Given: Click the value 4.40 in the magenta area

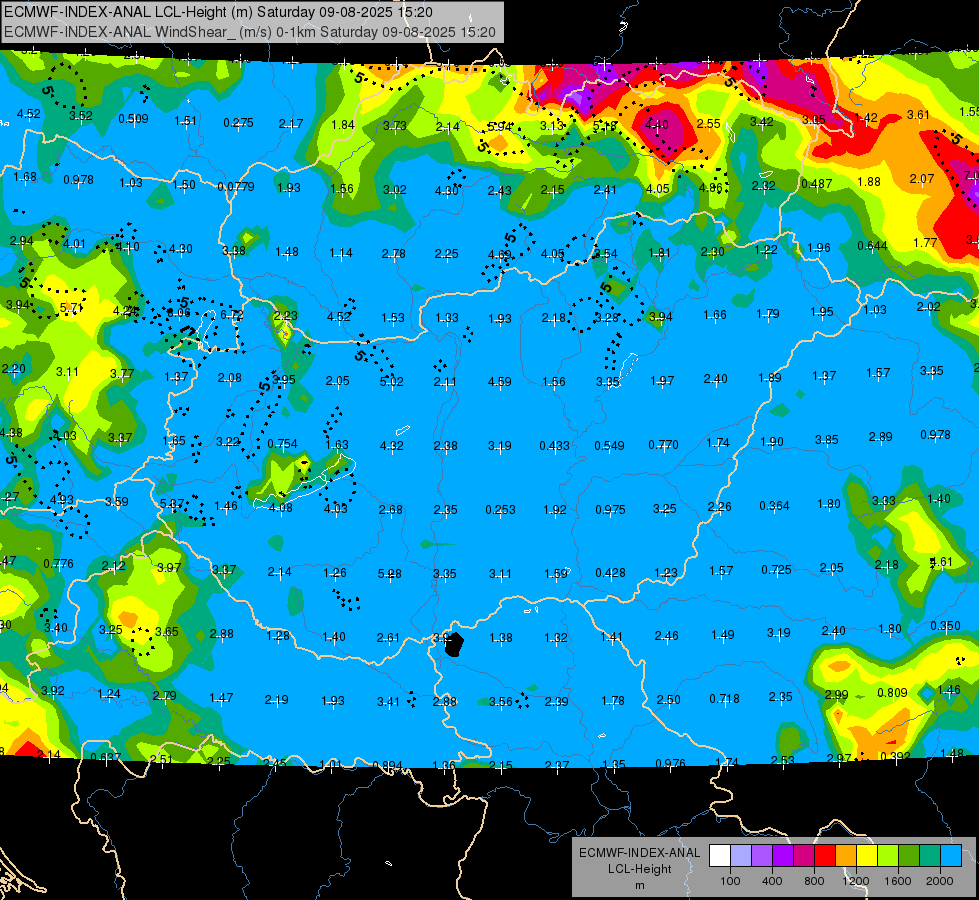Looking at the screenshot, I should tap(656, 124).
